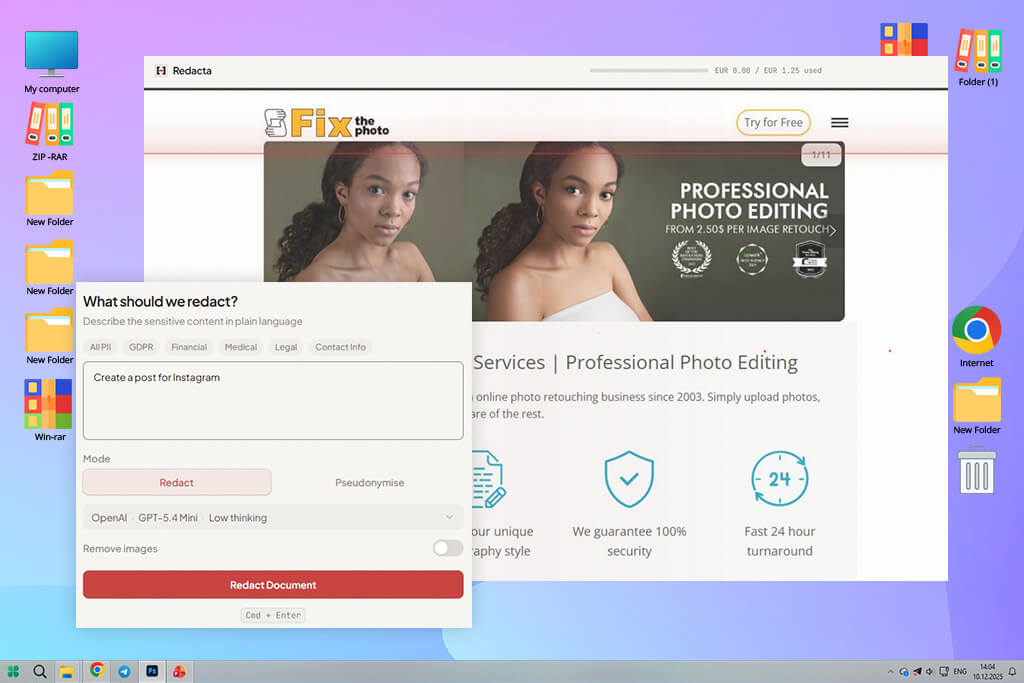This screenshot has height=683, width=1024.
Task: Open the My computer desktop icon
Action: click(x=52, y=61)
